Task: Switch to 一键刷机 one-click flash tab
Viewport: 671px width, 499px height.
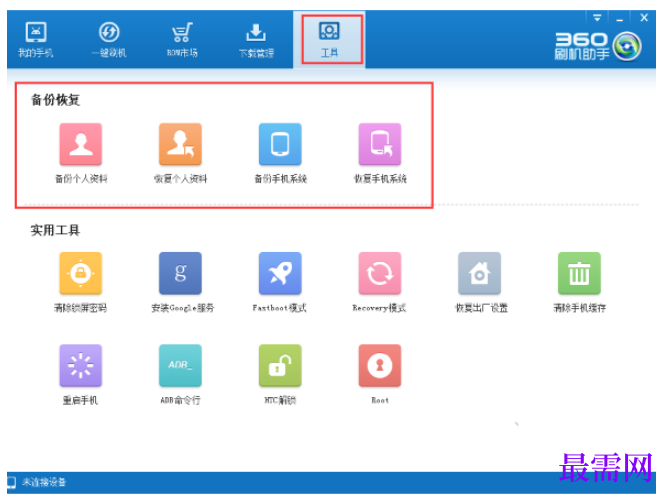Action: 109,40
